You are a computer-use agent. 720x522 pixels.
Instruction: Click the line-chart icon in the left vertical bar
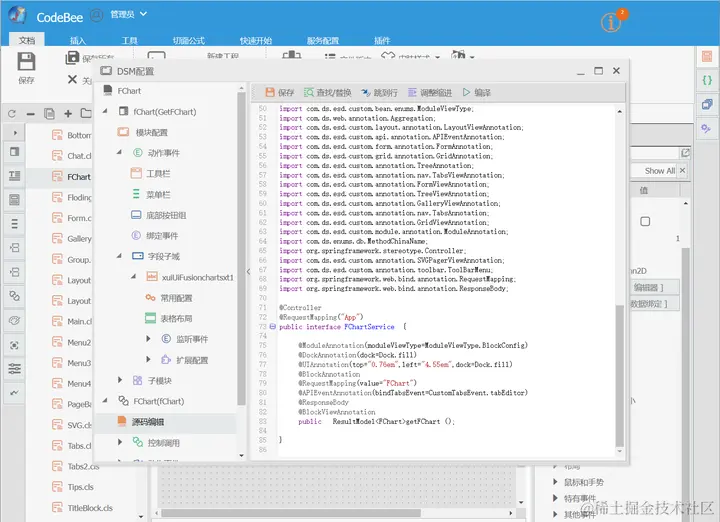[x=14, y=393]
